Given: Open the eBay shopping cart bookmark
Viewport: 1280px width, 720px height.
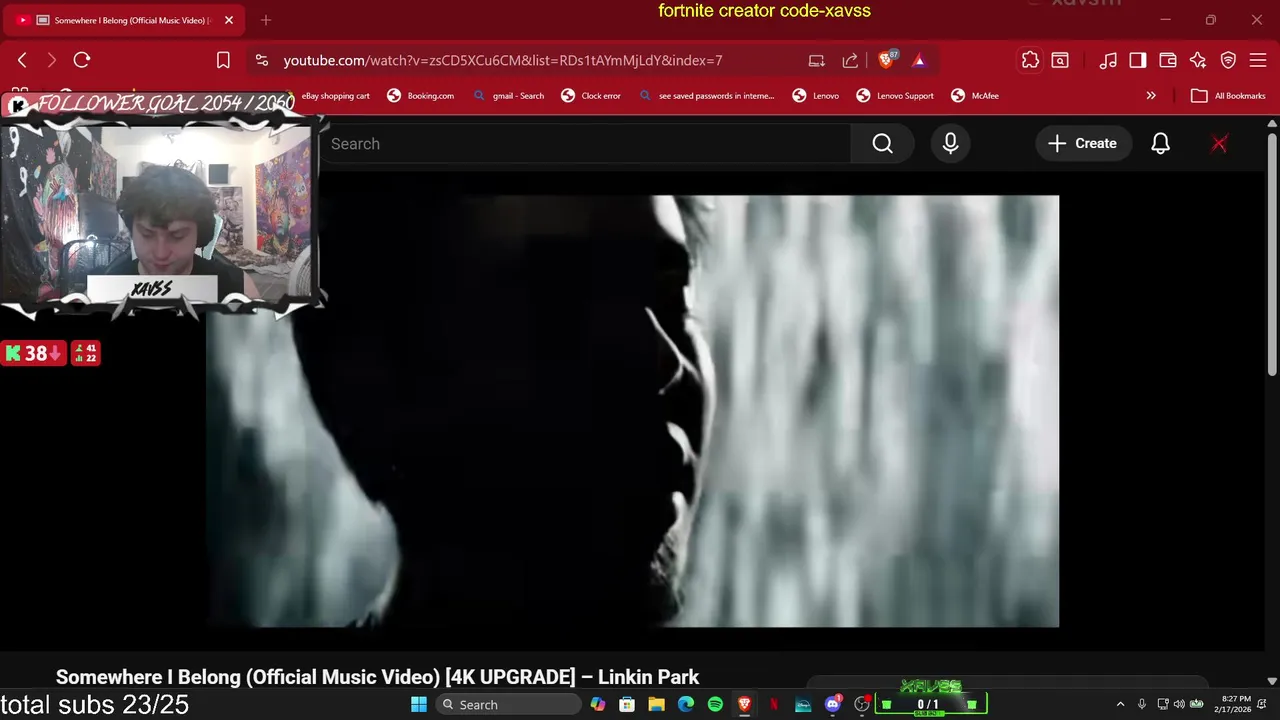Looking at the screenshot, I should point(335,96).
